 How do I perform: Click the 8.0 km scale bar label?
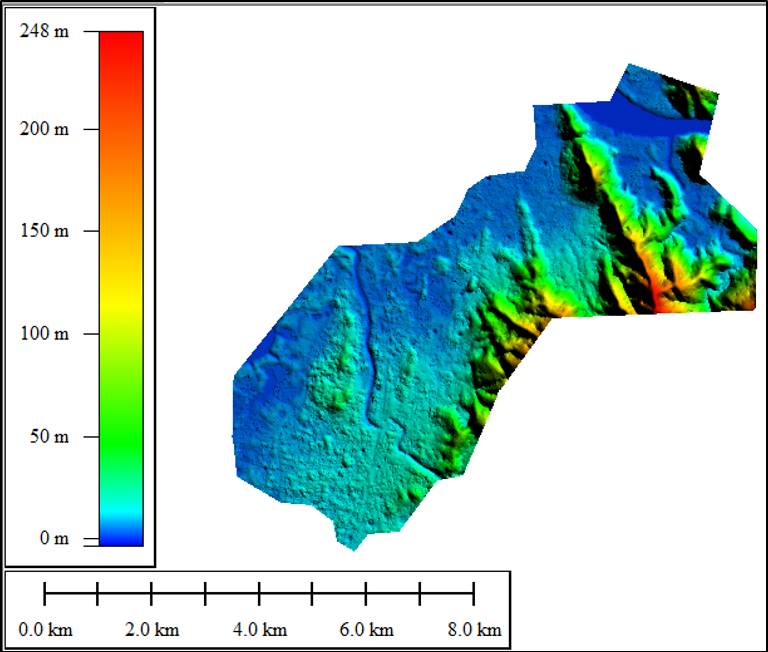(474, 630)
